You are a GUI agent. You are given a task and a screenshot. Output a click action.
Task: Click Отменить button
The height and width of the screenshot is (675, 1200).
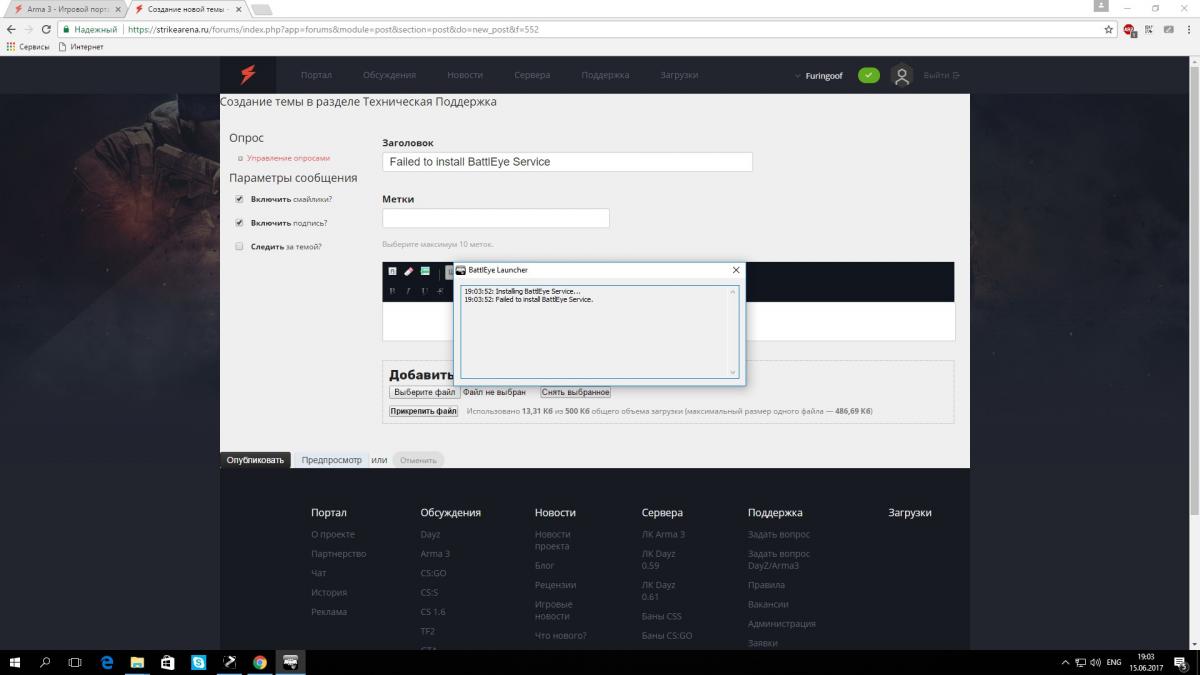(418, 460)
